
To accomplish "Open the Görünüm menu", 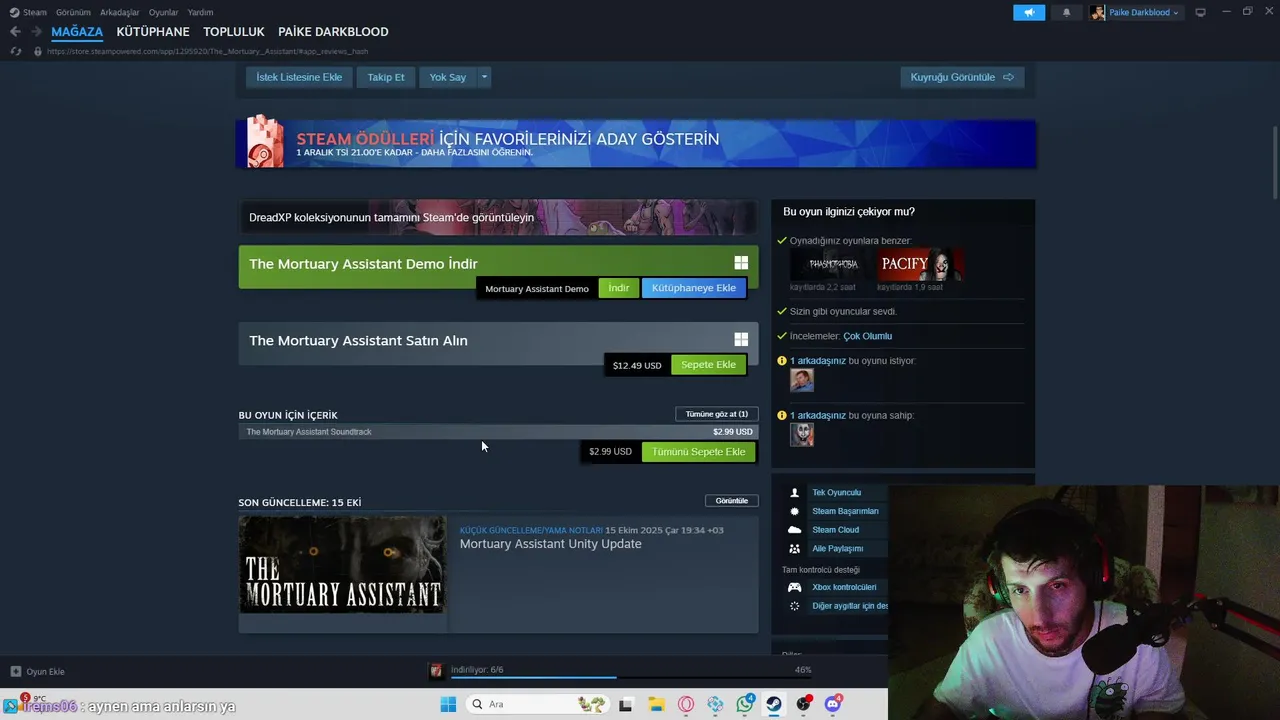I will coord(73,12).
